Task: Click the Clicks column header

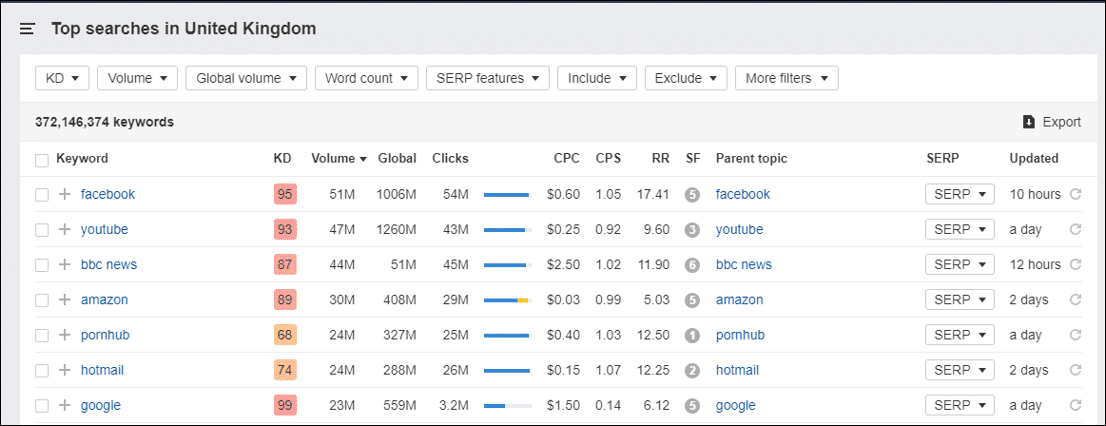Action: (x=450, y=159)
